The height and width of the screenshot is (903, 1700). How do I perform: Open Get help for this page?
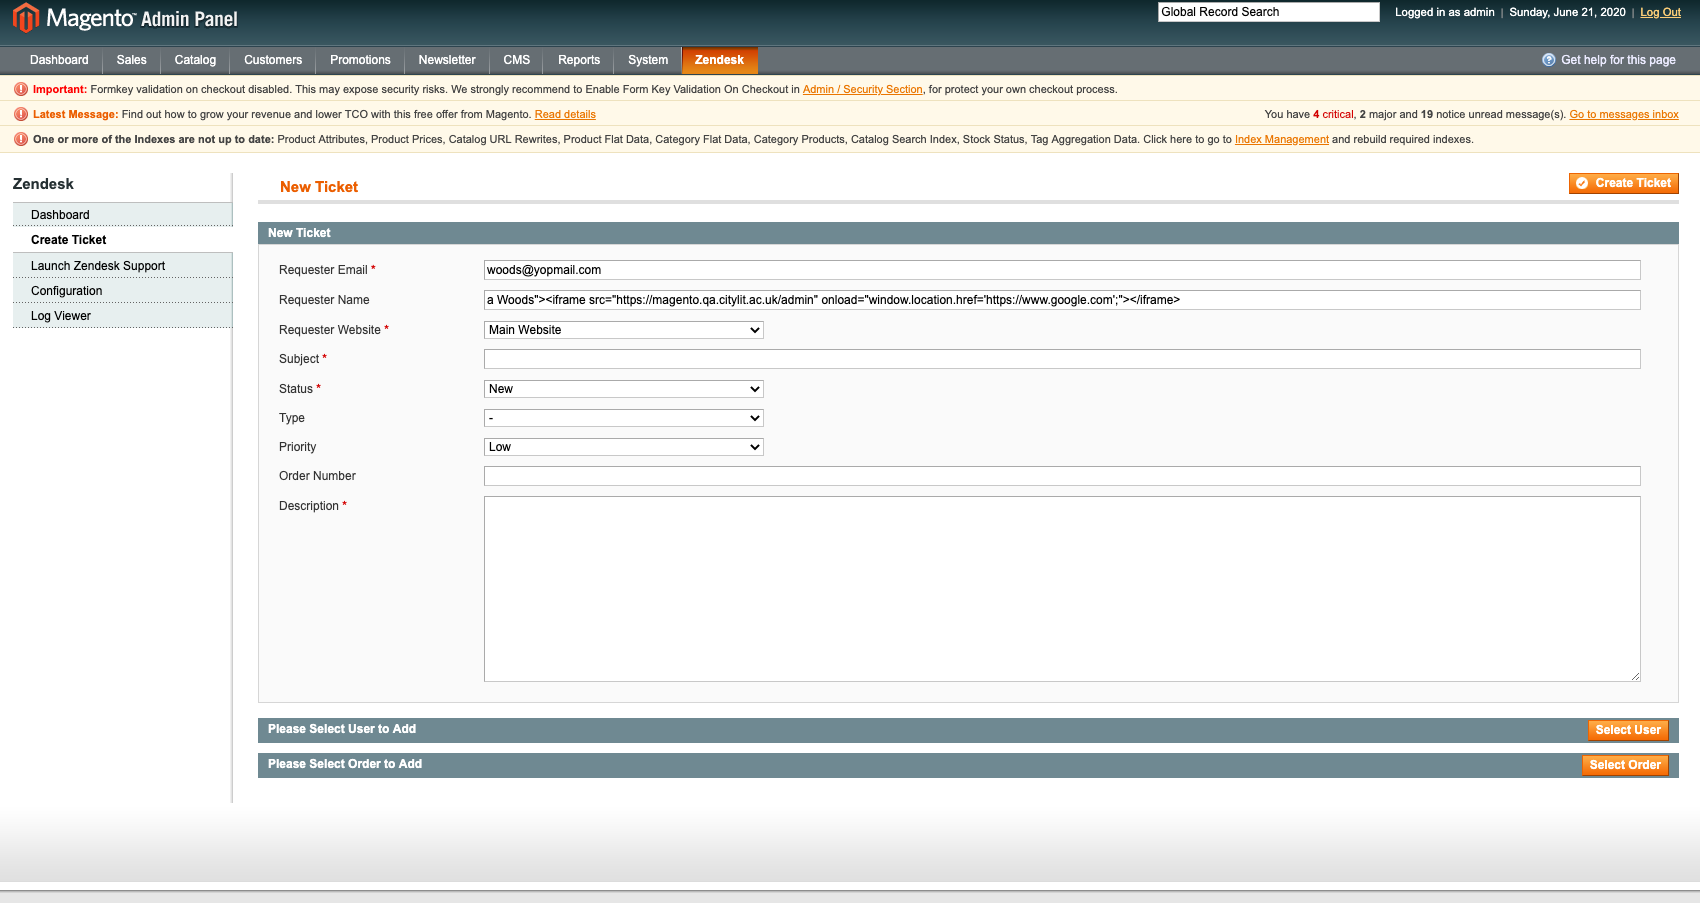[x=1618, y=60]
